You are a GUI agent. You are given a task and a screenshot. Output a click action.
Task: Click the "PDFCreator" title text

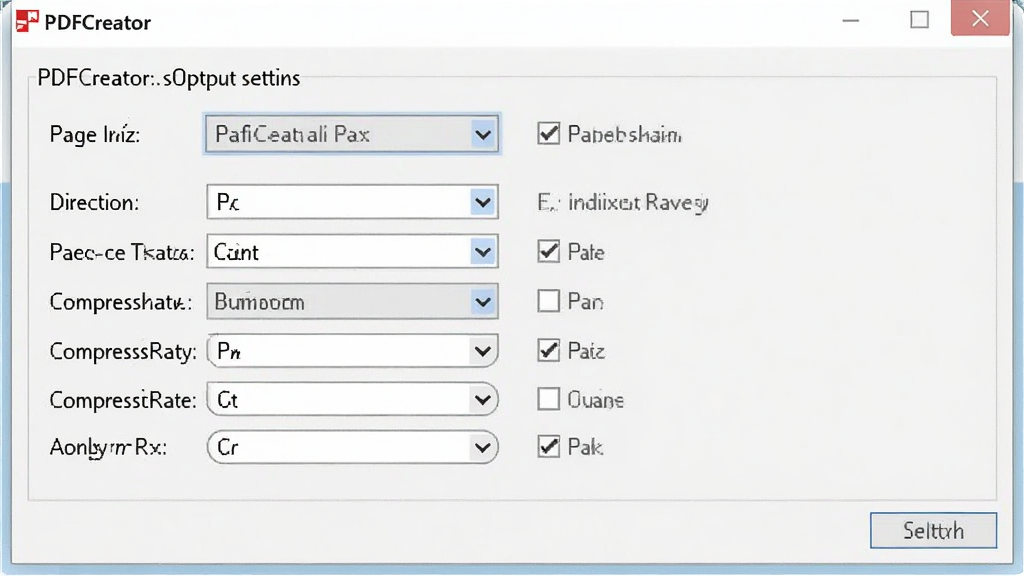pyautogui.click(x=98, y=23)
